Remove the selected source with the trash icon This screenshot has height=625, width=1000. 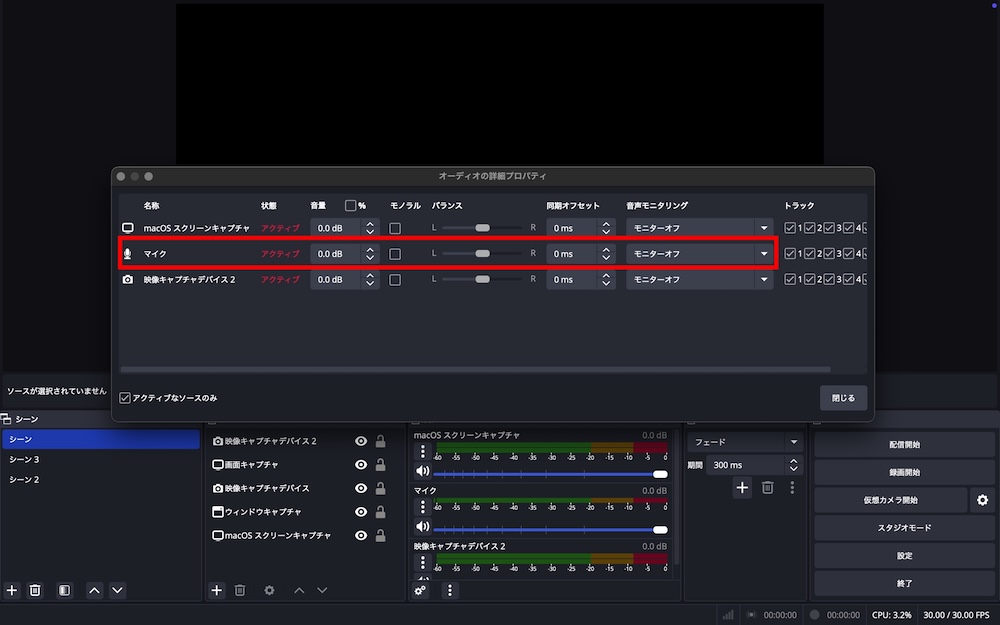(x=240, y=590)
